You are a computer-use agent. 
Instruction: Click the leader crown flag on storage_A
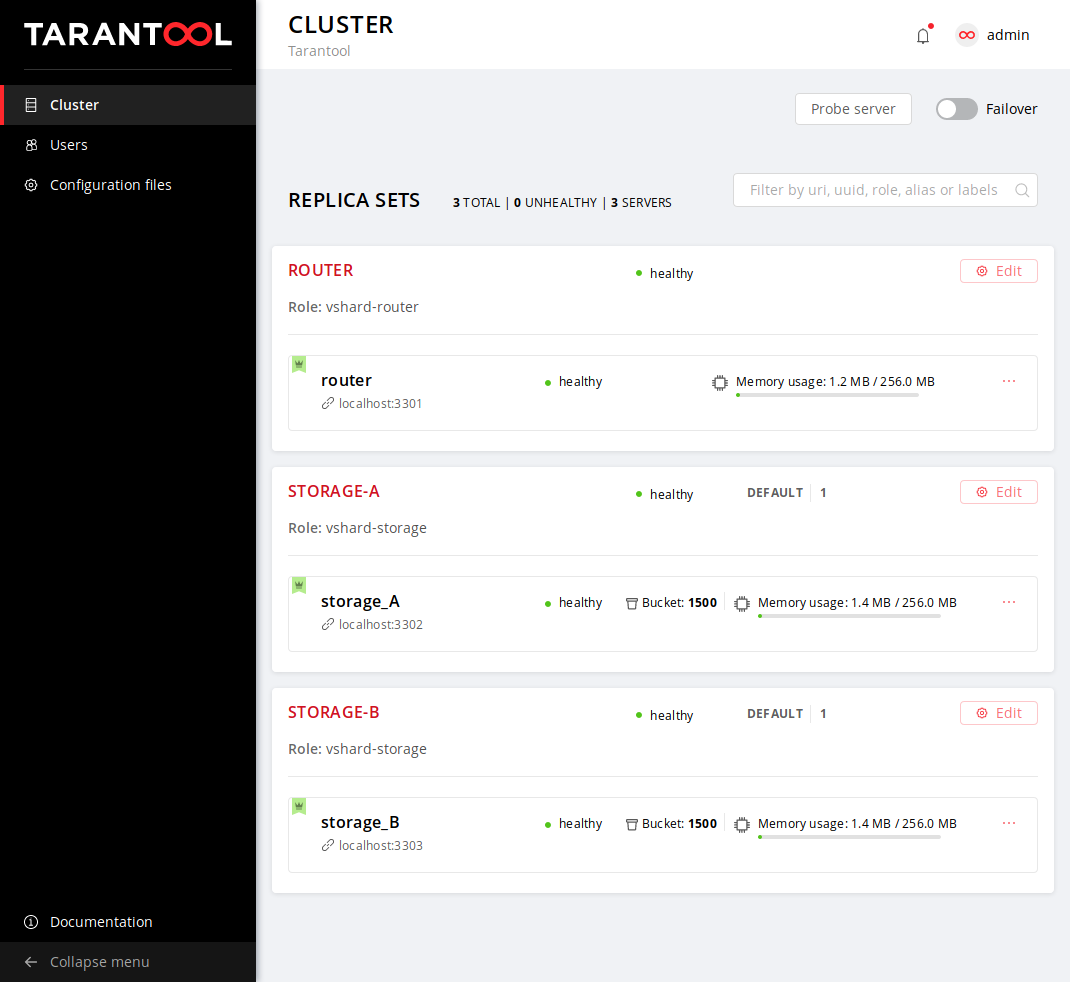tap(299, 586)
